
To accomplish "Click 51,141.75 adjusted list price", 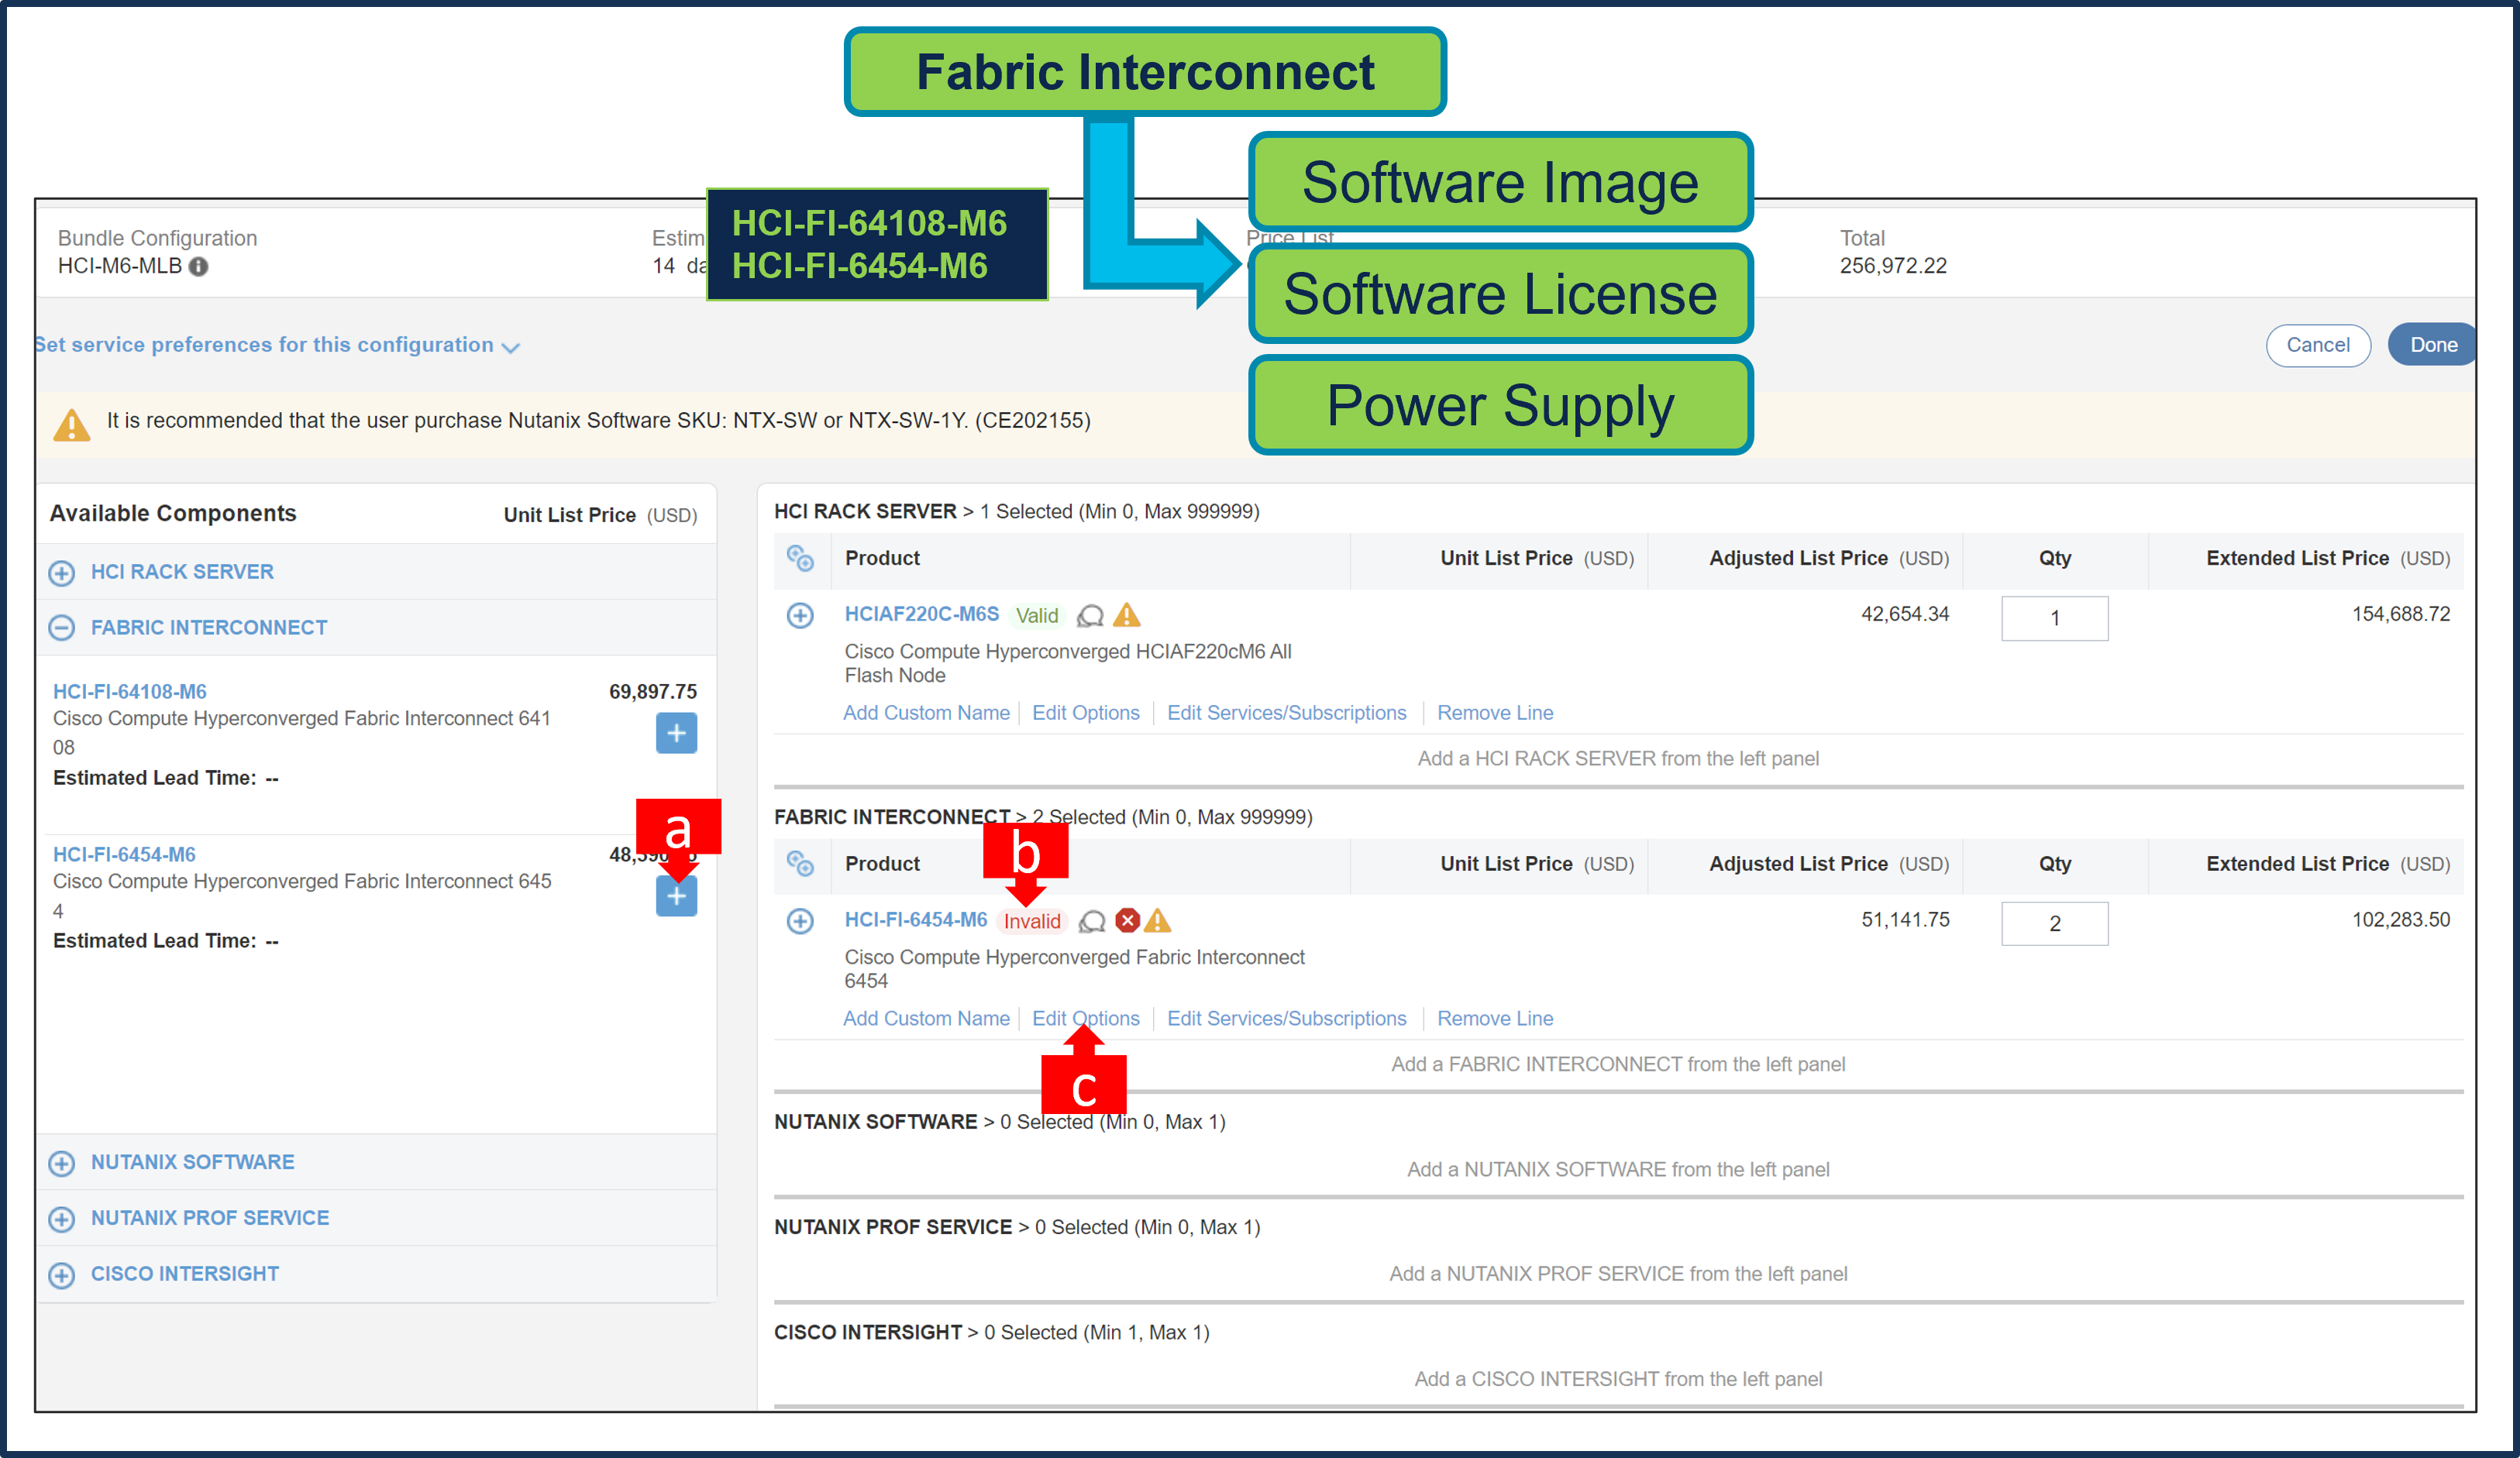I will (x=1905, y=919).
